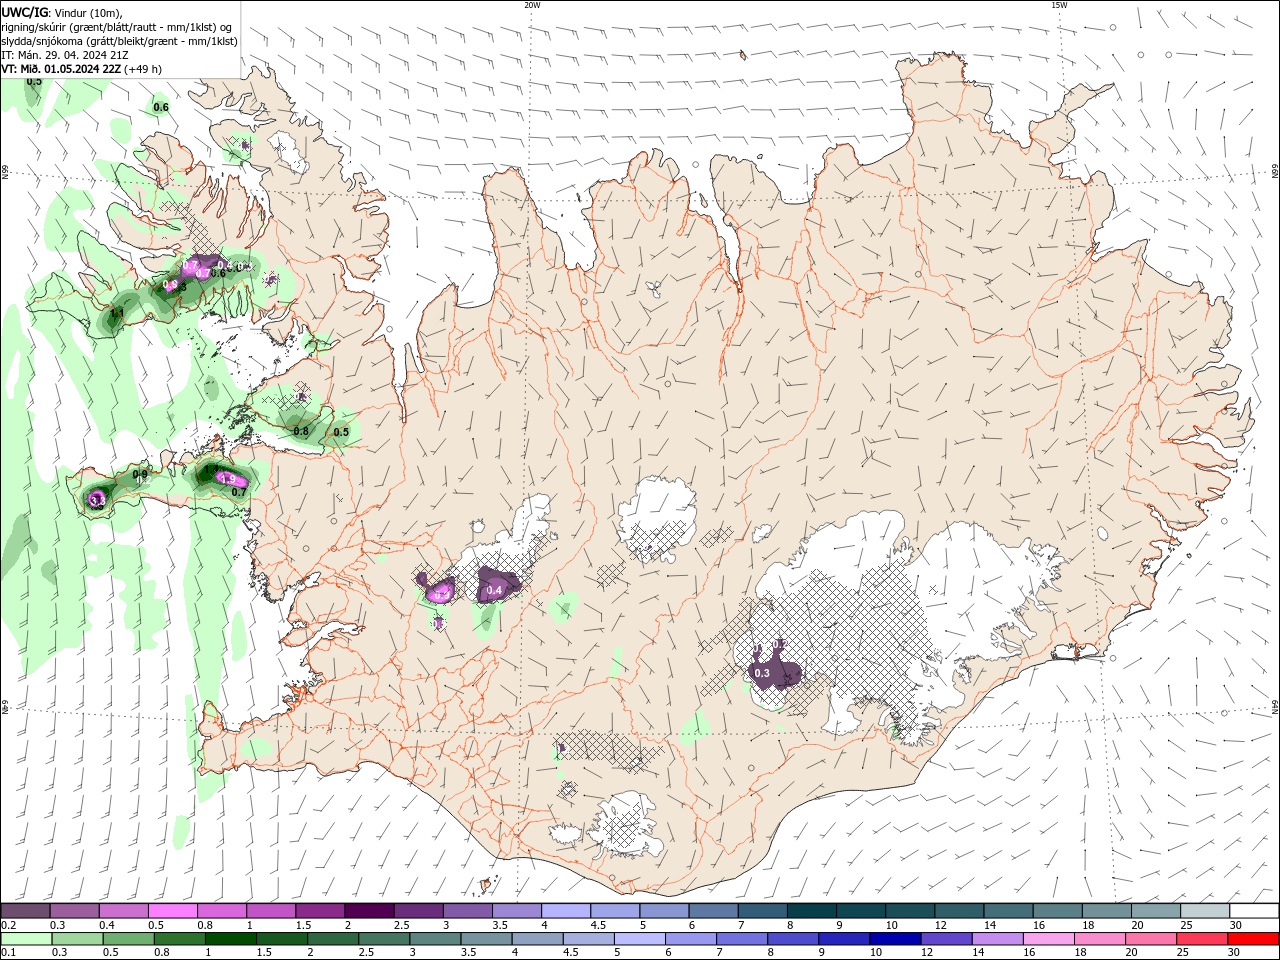Pick the first greyish-purple 0.2 snow swatch

tap(25, 911)
